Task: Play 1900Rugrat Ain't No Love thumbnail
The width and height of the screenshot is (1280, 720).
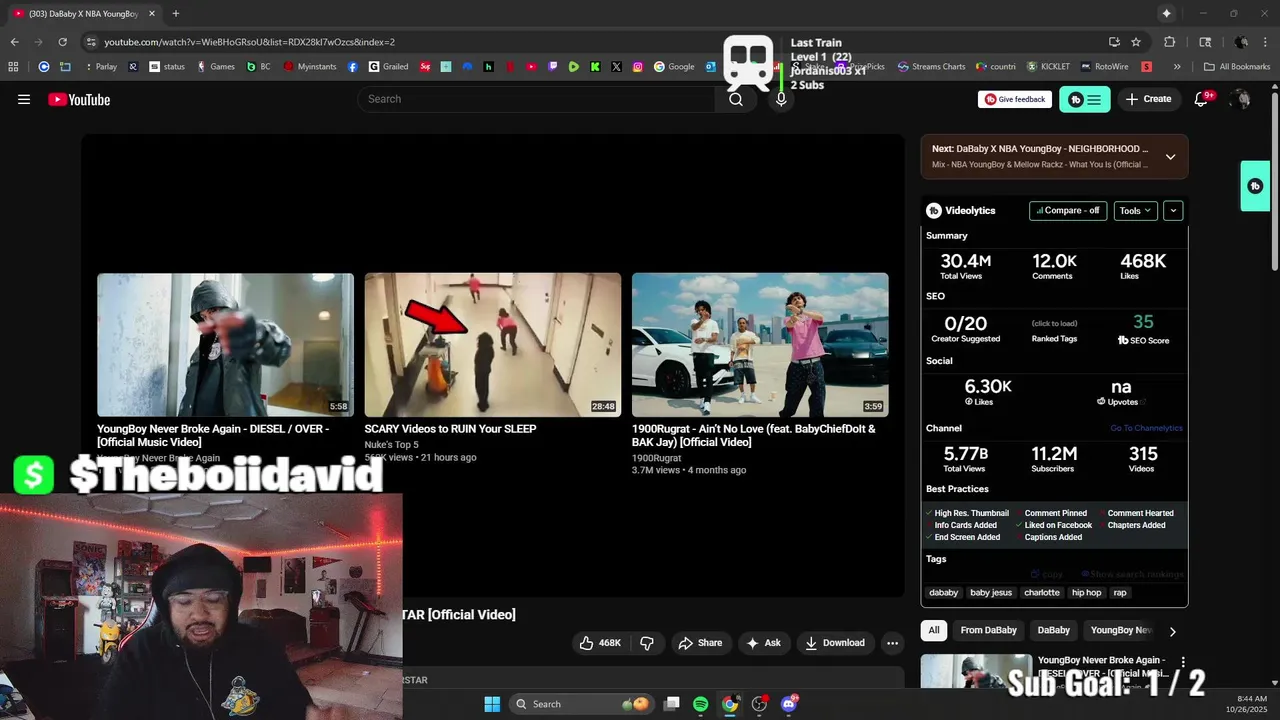Action: [x=760, y=344]
